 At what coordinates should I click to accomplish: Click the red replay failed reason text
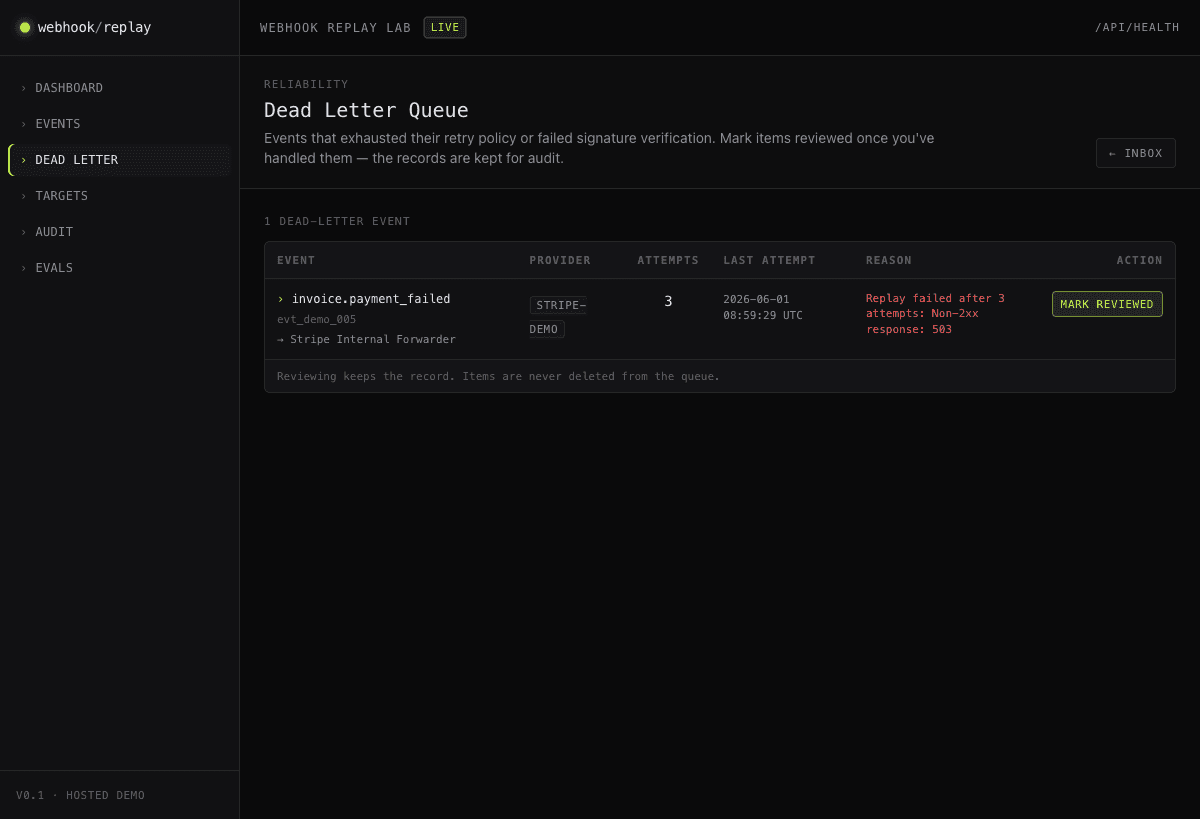pos(935,314)
